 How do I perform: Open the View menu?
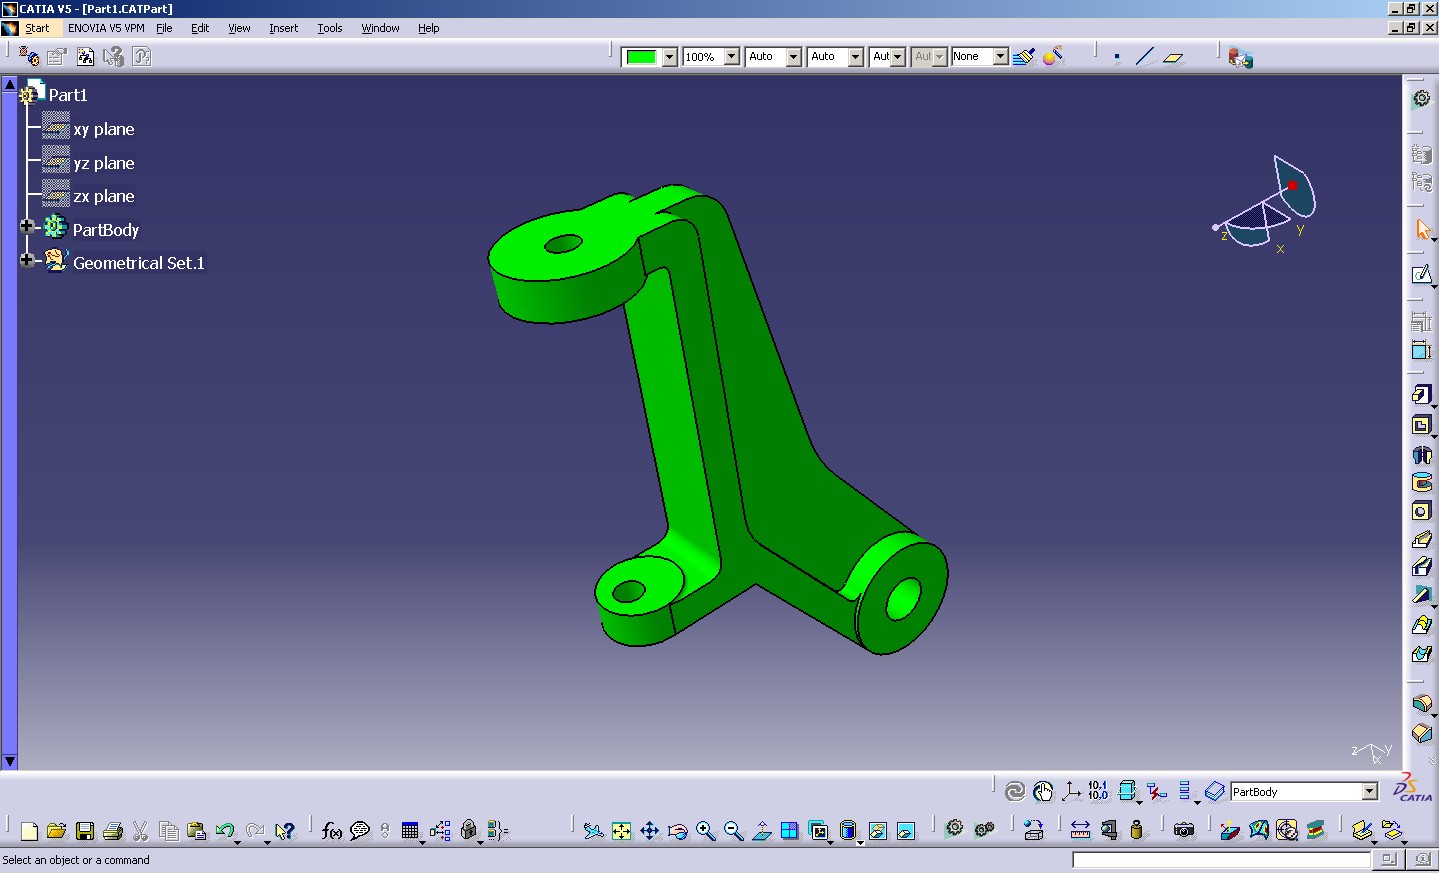click(239, 28)
